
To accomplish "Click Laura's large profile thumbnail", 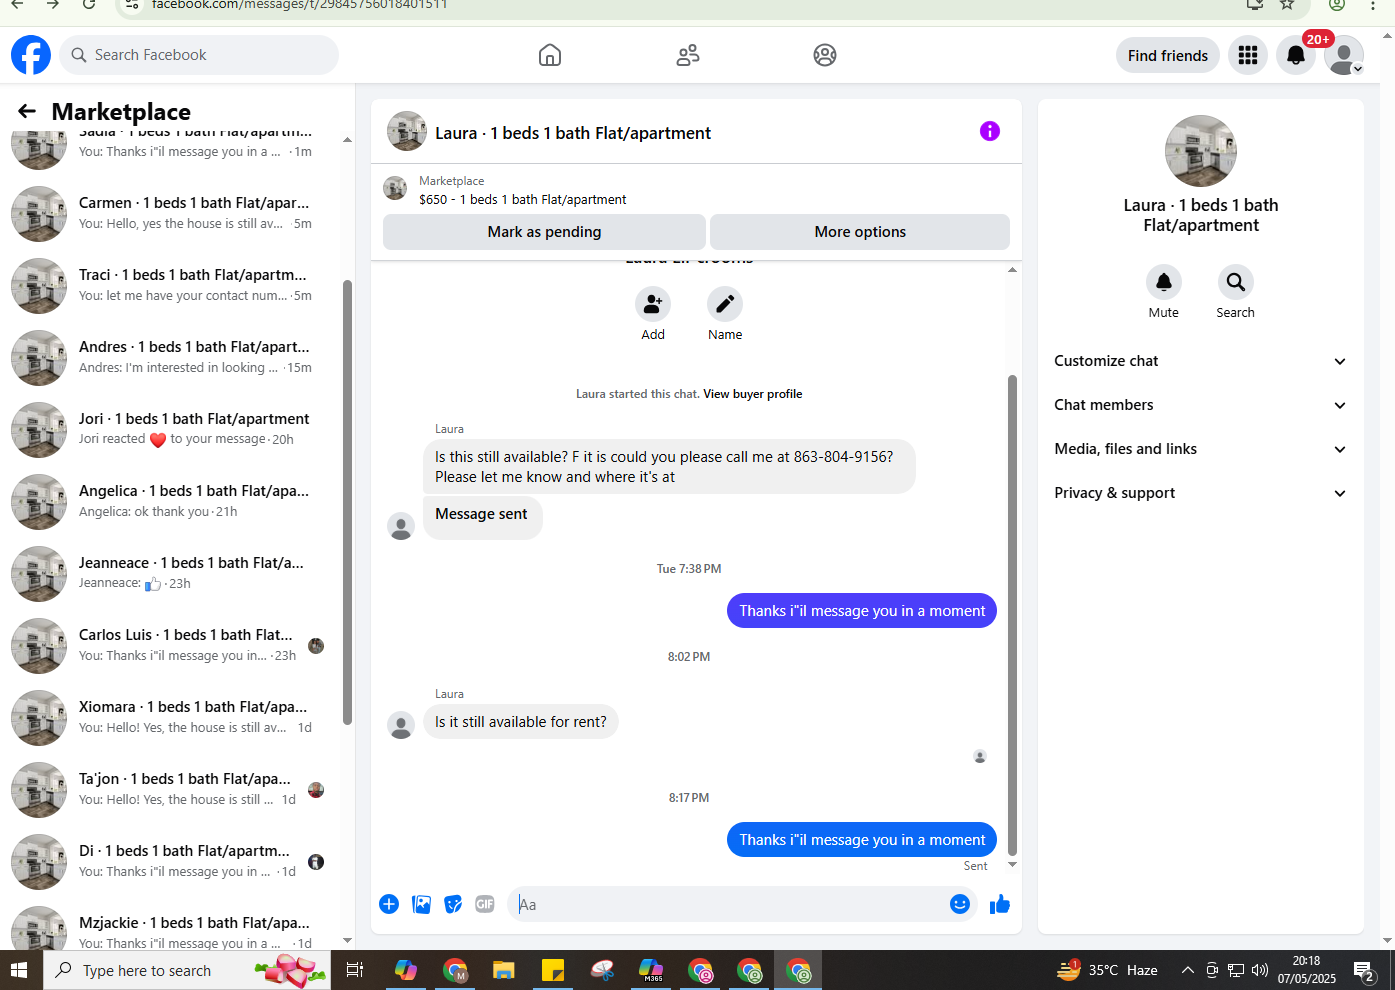I will pos(1201,151).
